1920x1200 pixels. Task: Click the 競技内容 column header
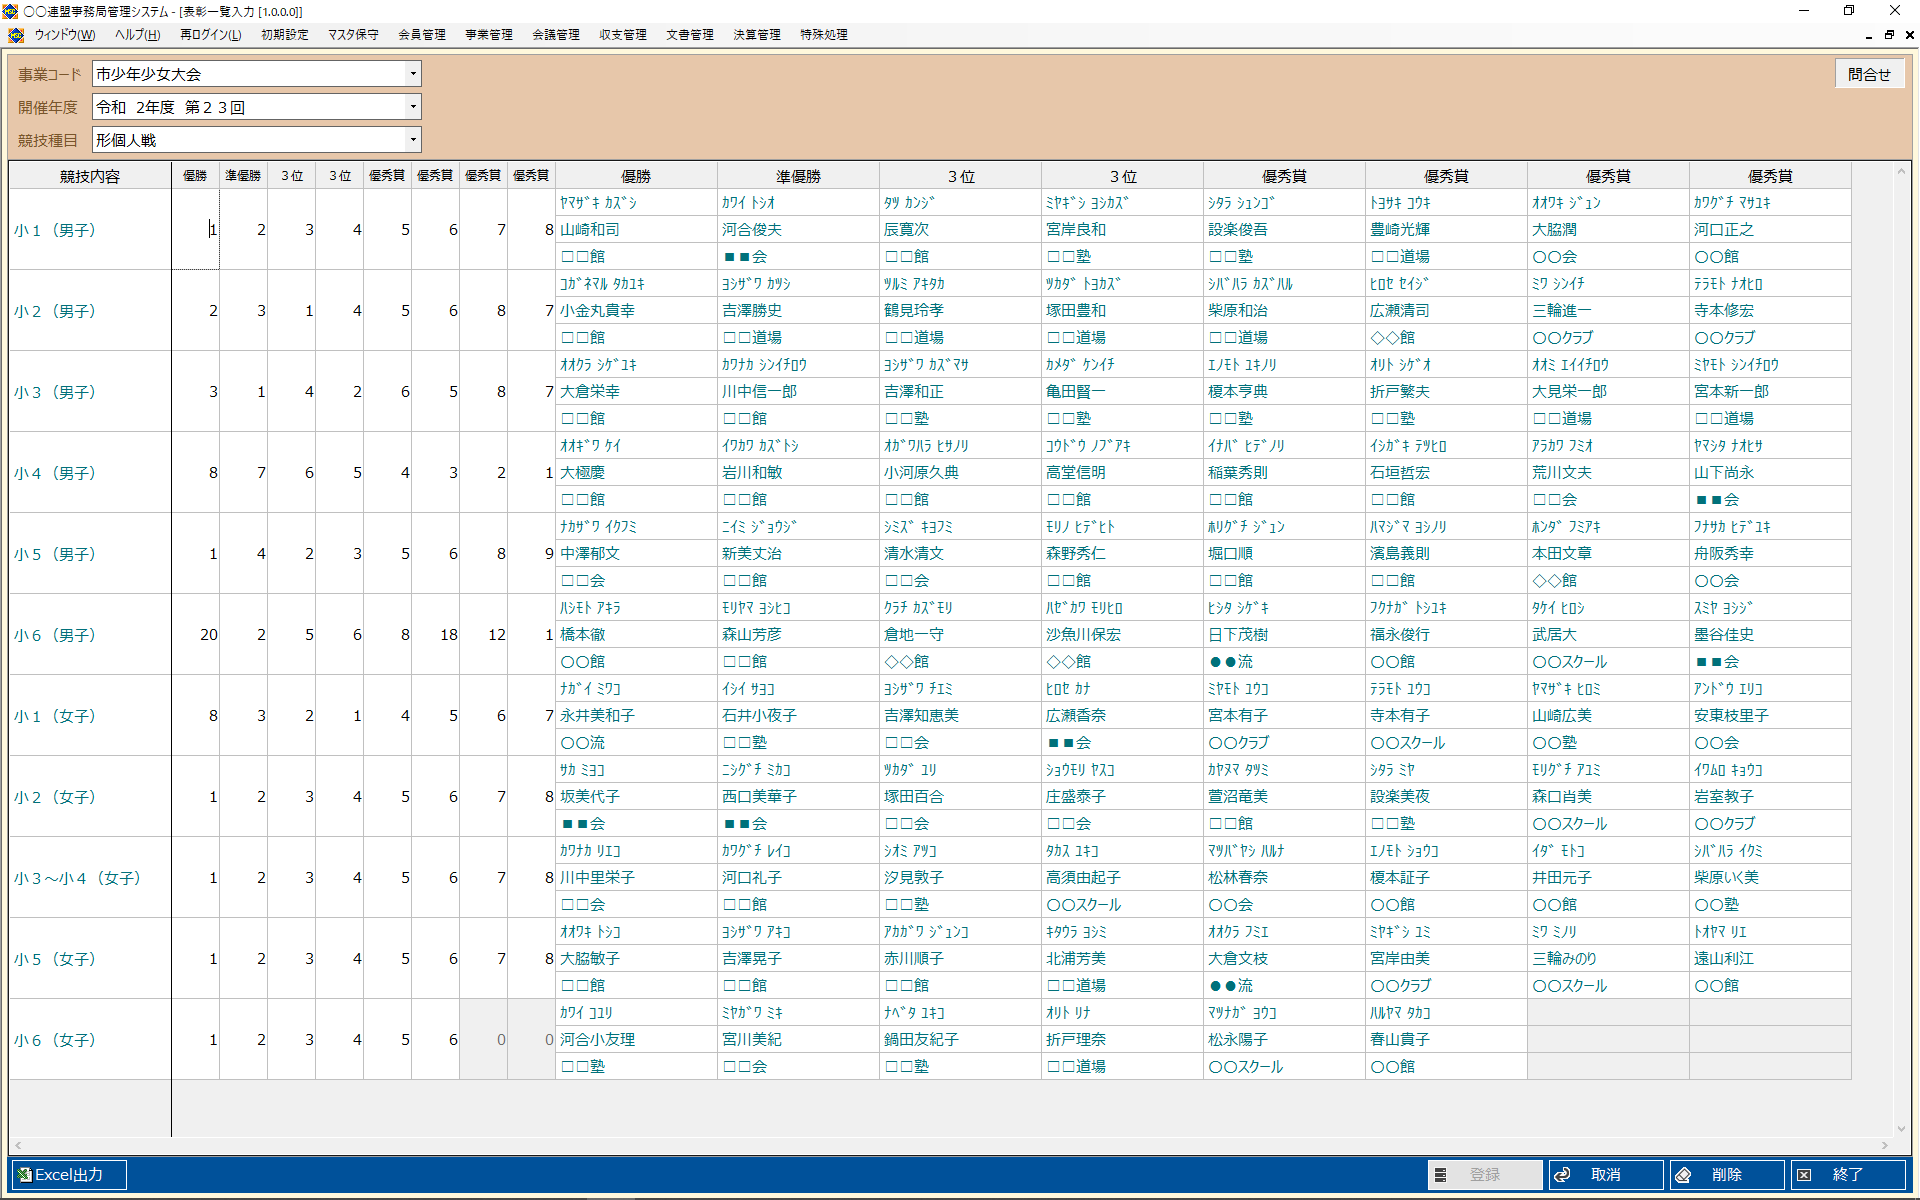(x=90, y=176)
